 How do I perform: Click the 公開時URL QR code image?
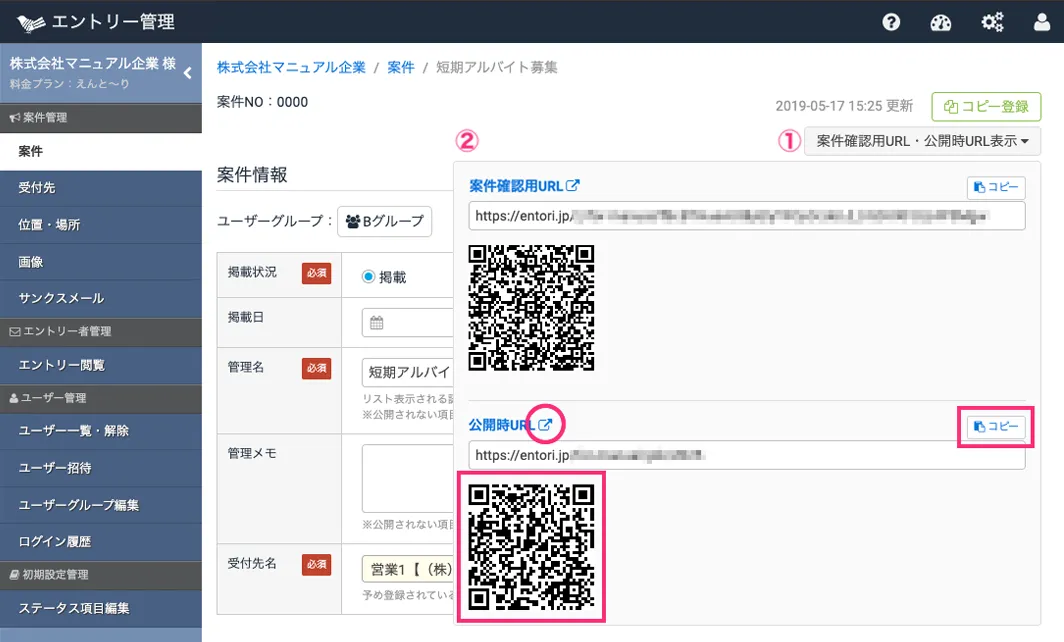point(531,547)
